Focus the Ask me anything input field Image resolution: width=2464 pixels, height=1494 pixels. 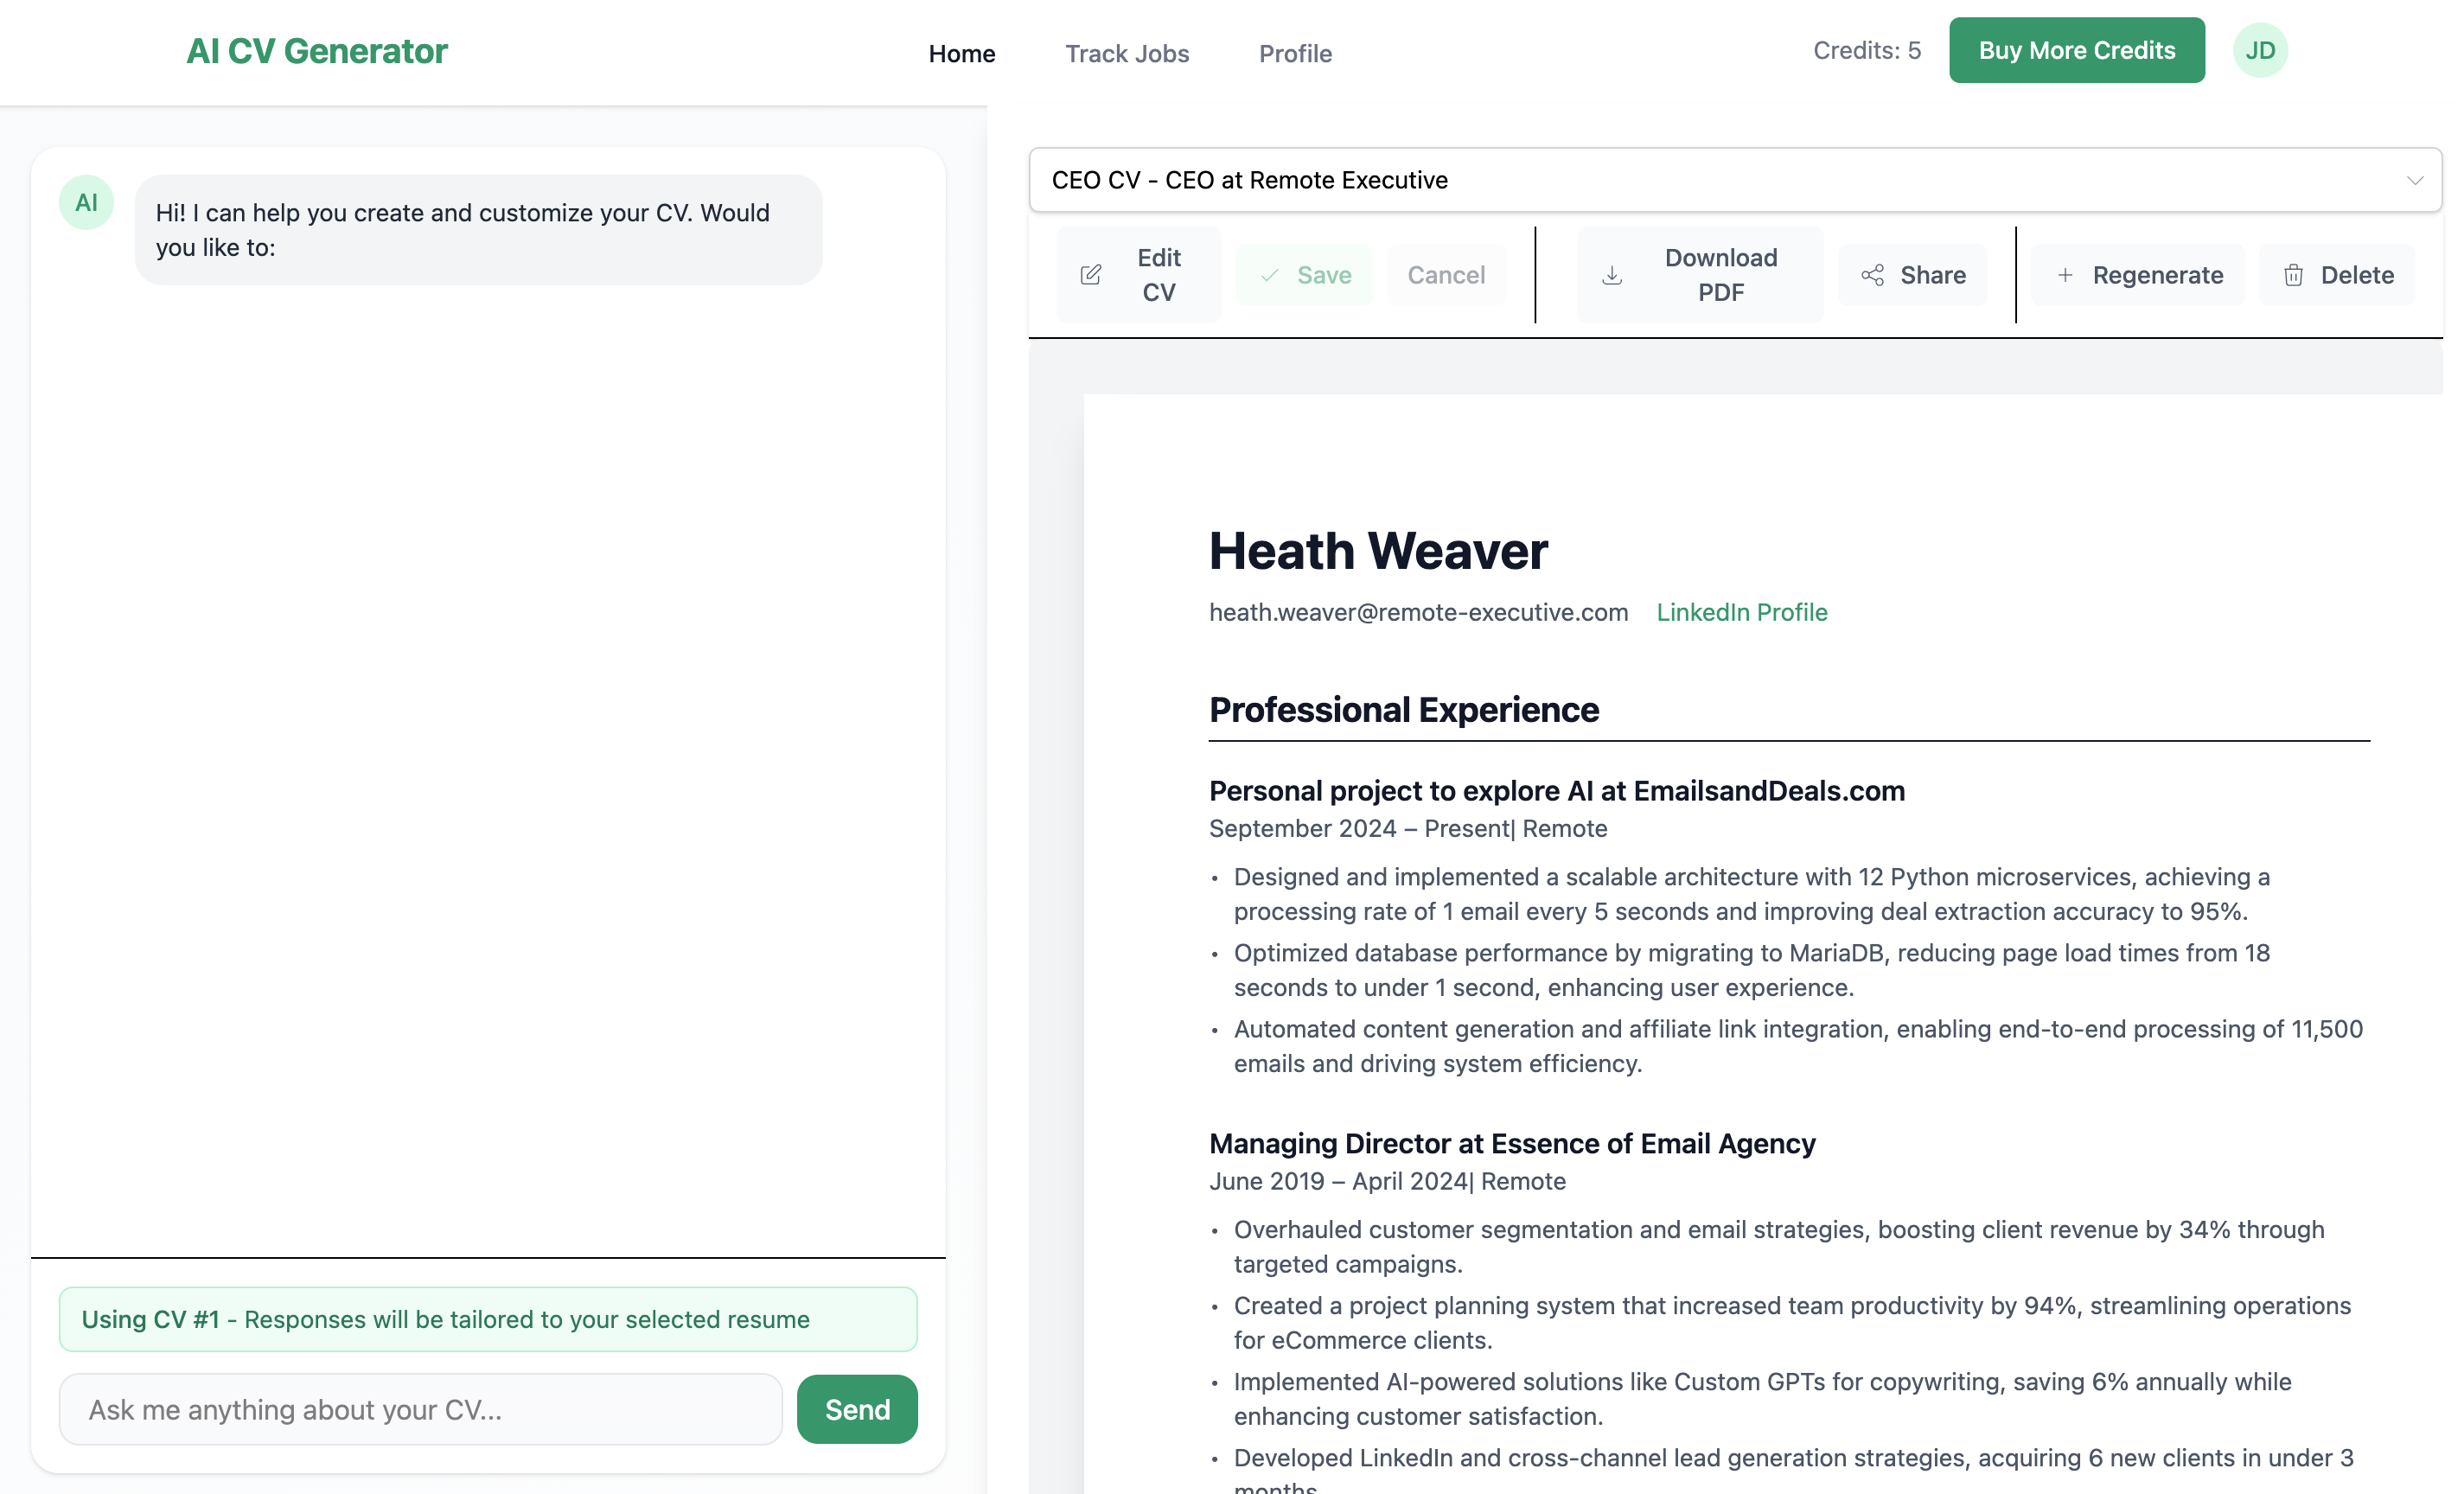coord(420,1409)
